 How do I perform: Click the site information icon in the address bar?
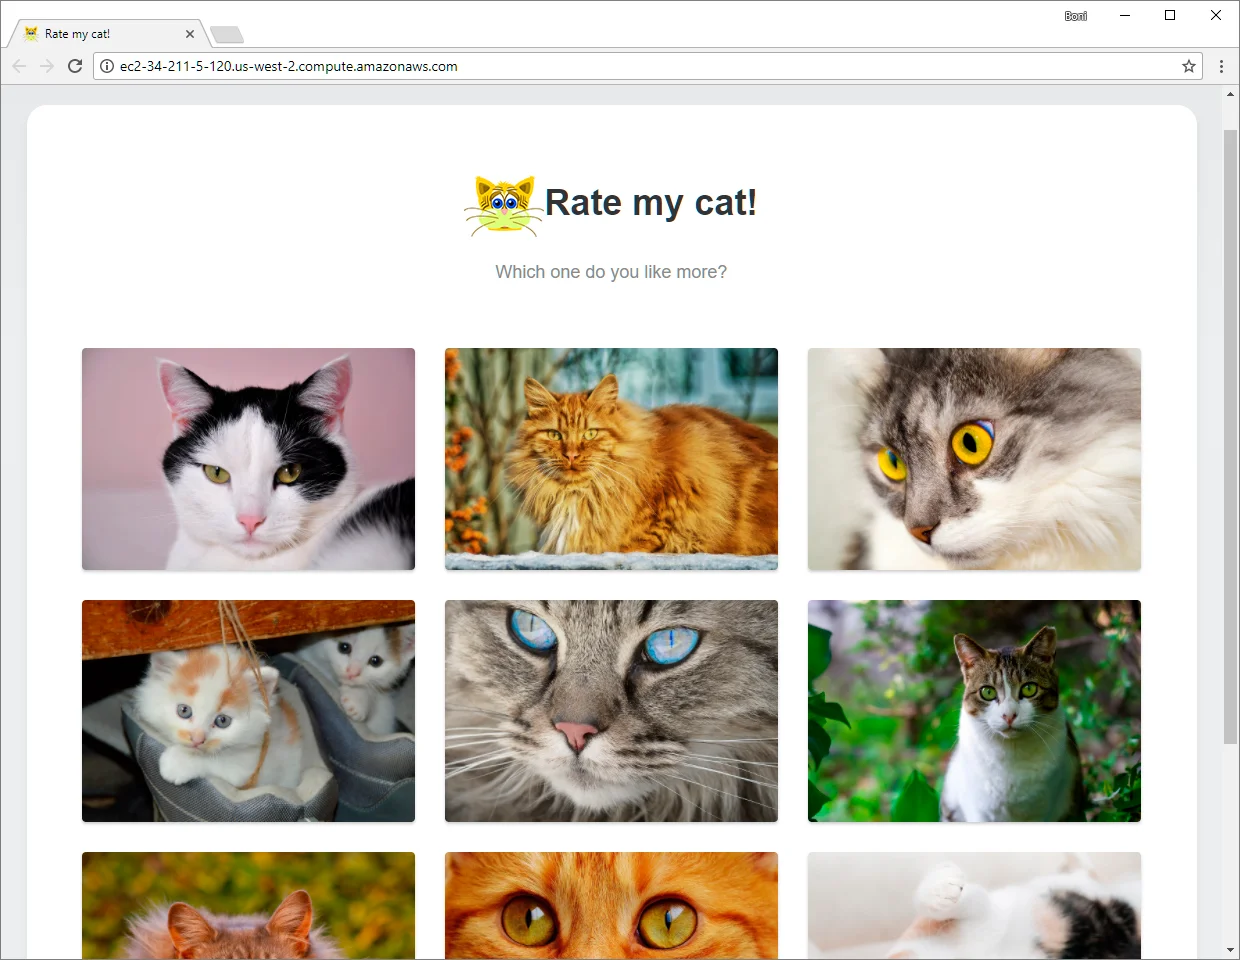pyautogui.click(x=107, y=66)
